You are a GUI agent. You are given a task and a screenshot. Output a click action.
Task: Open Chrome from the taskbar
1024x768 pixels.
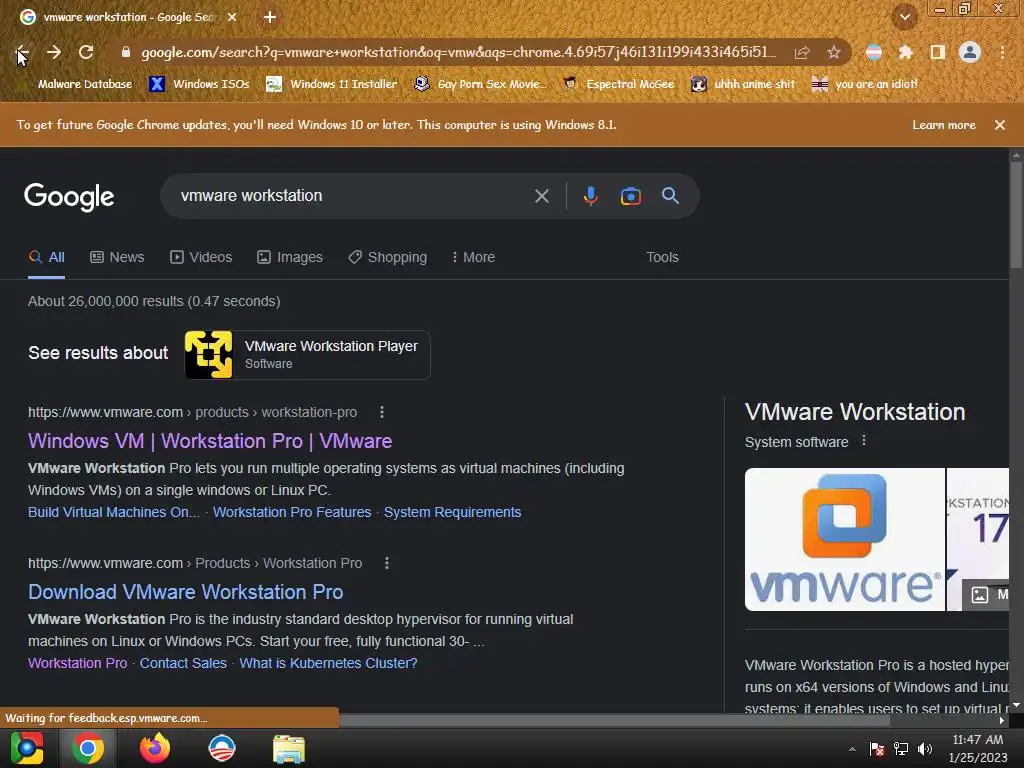(88, 748)
